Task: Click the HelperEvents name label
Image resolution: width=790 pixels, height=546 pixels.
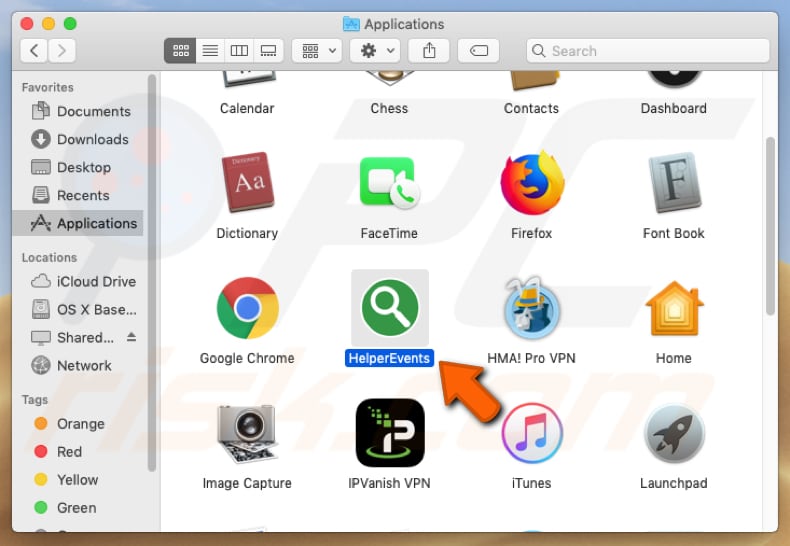Action: coord(389,358)
